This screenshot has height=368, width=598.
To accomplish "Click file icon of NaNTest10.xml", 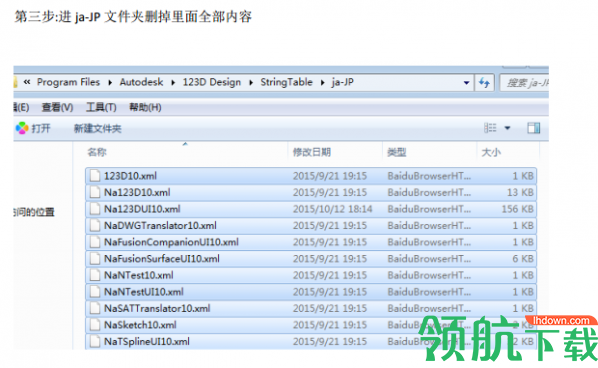I will point(95,275).
